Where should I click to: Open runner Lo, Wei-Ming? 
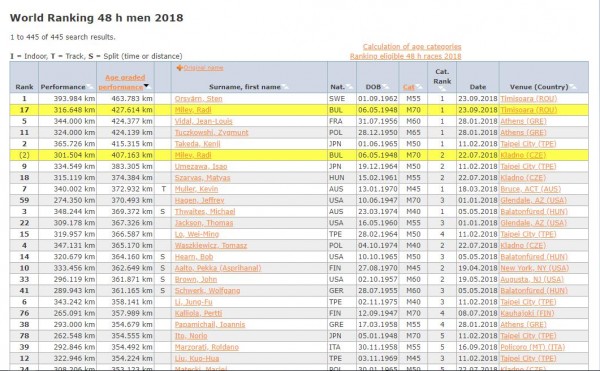[x=197, y=234]
